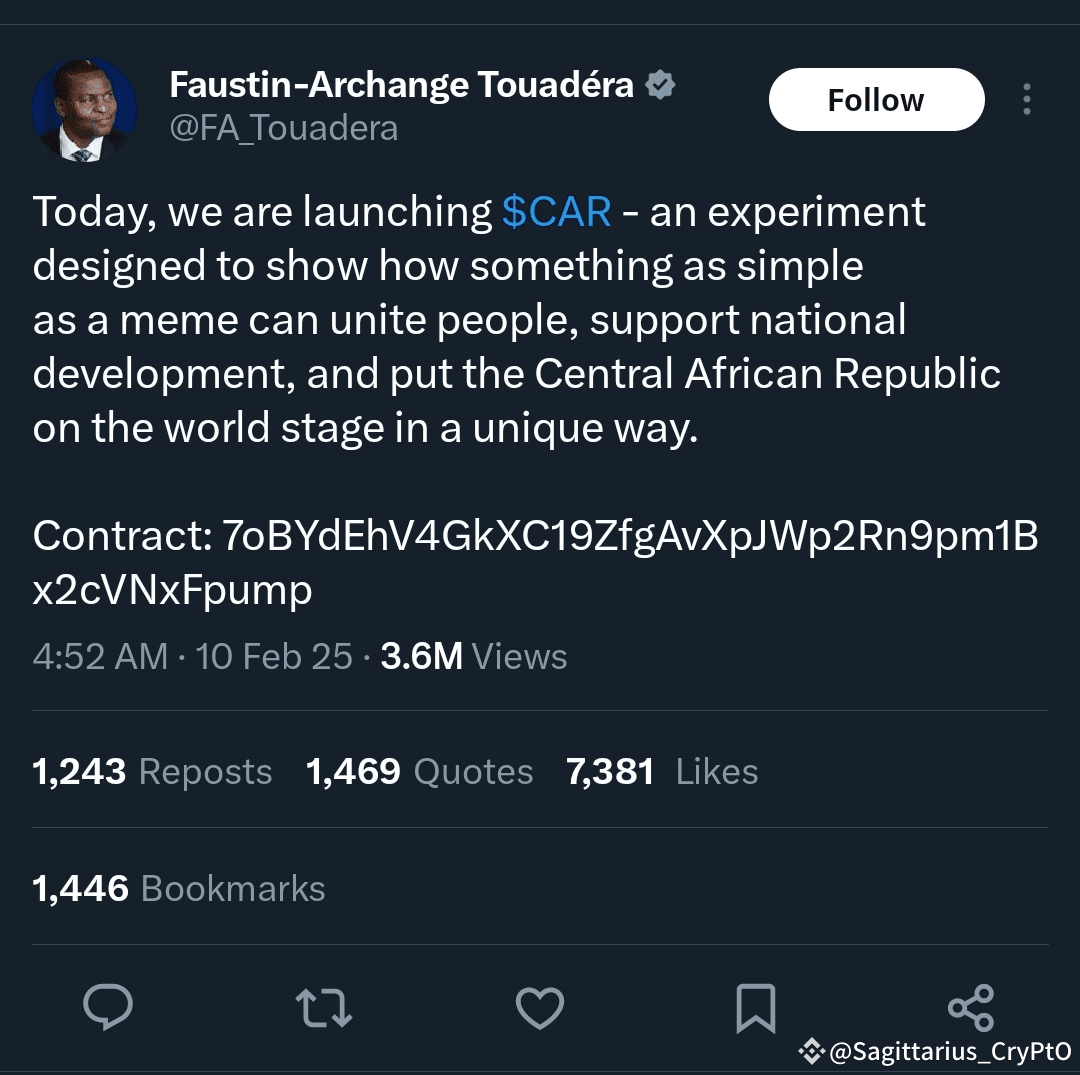
Task: Bookmark this tweet with bookmark icon
Action: 755,1007
